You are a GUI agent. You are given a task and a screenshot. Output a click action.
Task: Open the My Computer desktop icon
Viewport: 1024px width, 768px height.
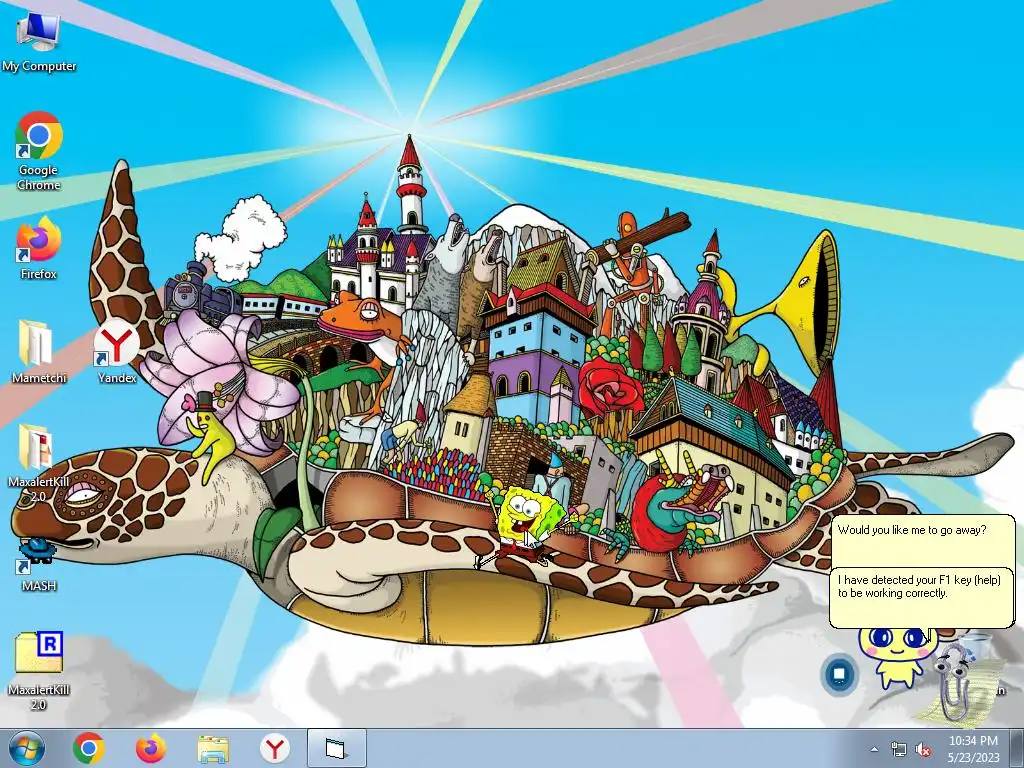pos(39,42)
